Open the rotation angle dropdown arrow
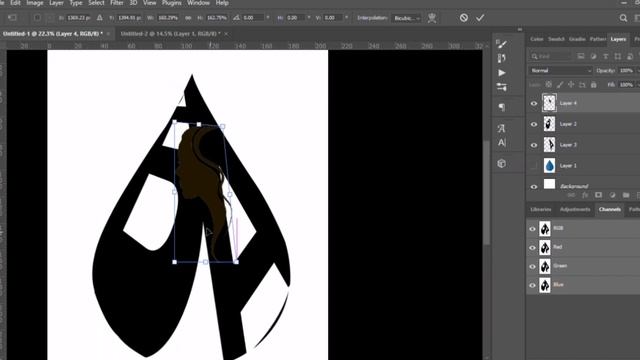The image size is (640, 360). [x=268, y=18]
